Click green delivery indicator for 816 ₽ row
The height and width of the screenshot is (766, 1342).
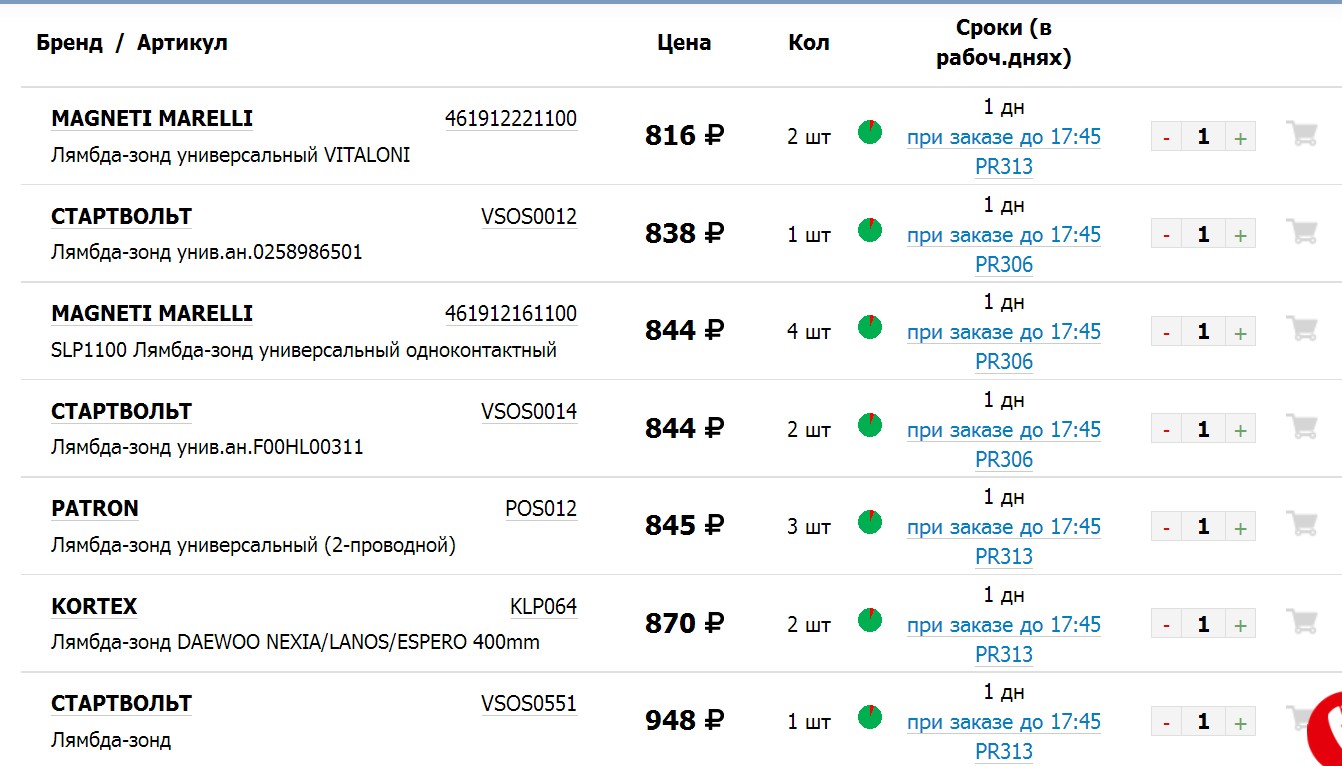pyautogui.click(x=870, y=132)
